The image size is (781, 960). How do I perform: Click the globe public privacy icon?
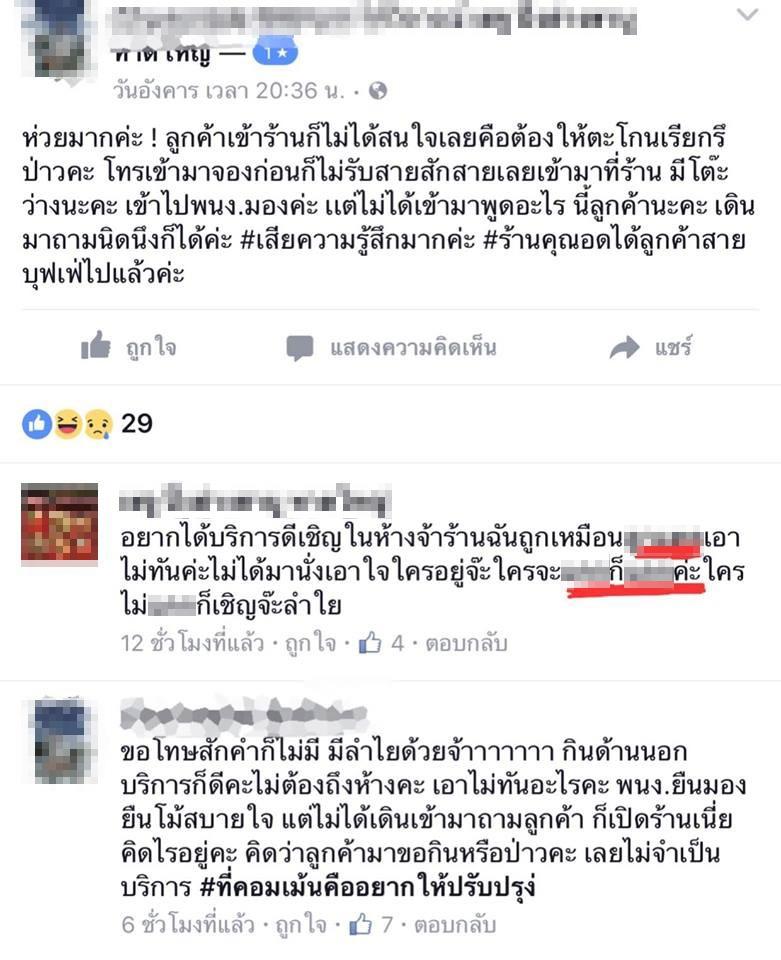coord(378,91)
